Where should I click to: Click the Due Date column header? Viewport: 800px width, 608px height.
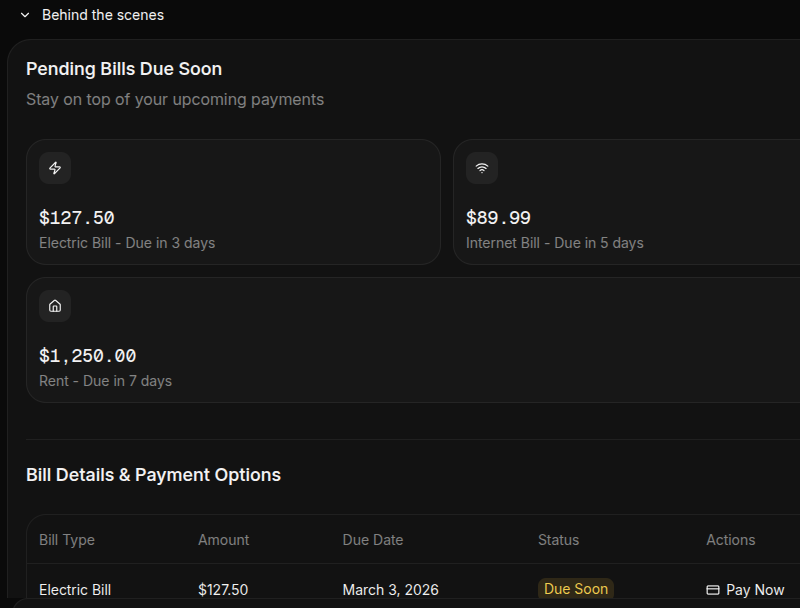(373, 540)
